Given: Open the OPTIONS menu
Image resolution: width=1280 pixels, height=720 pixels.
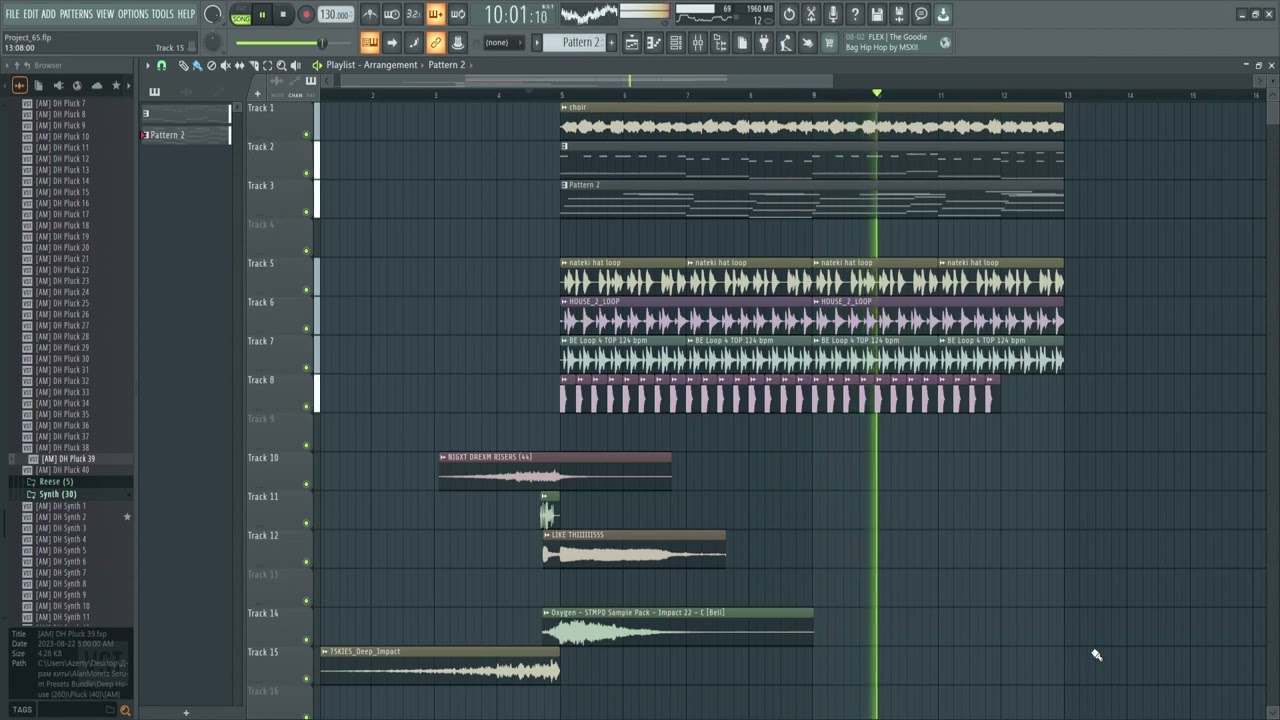Looking at the screenshot, I should click(x=133, y=14).
